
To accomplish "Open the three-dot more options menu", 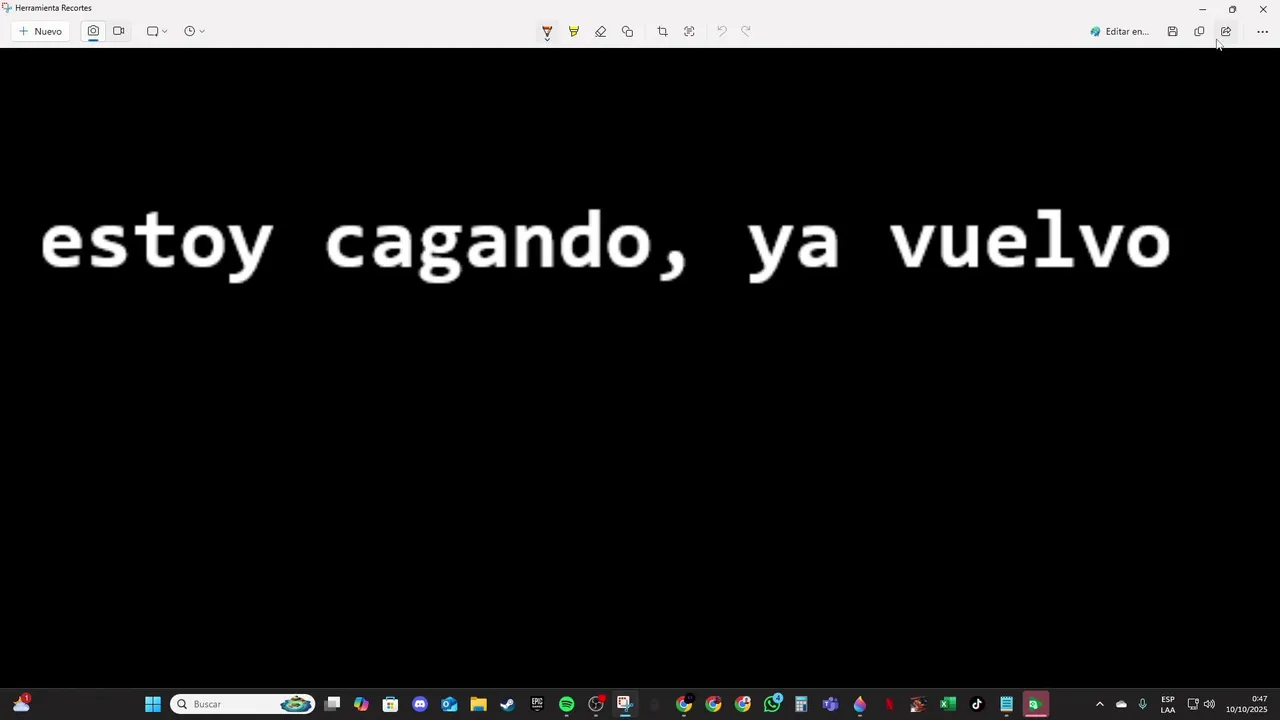I will 1262,31.
